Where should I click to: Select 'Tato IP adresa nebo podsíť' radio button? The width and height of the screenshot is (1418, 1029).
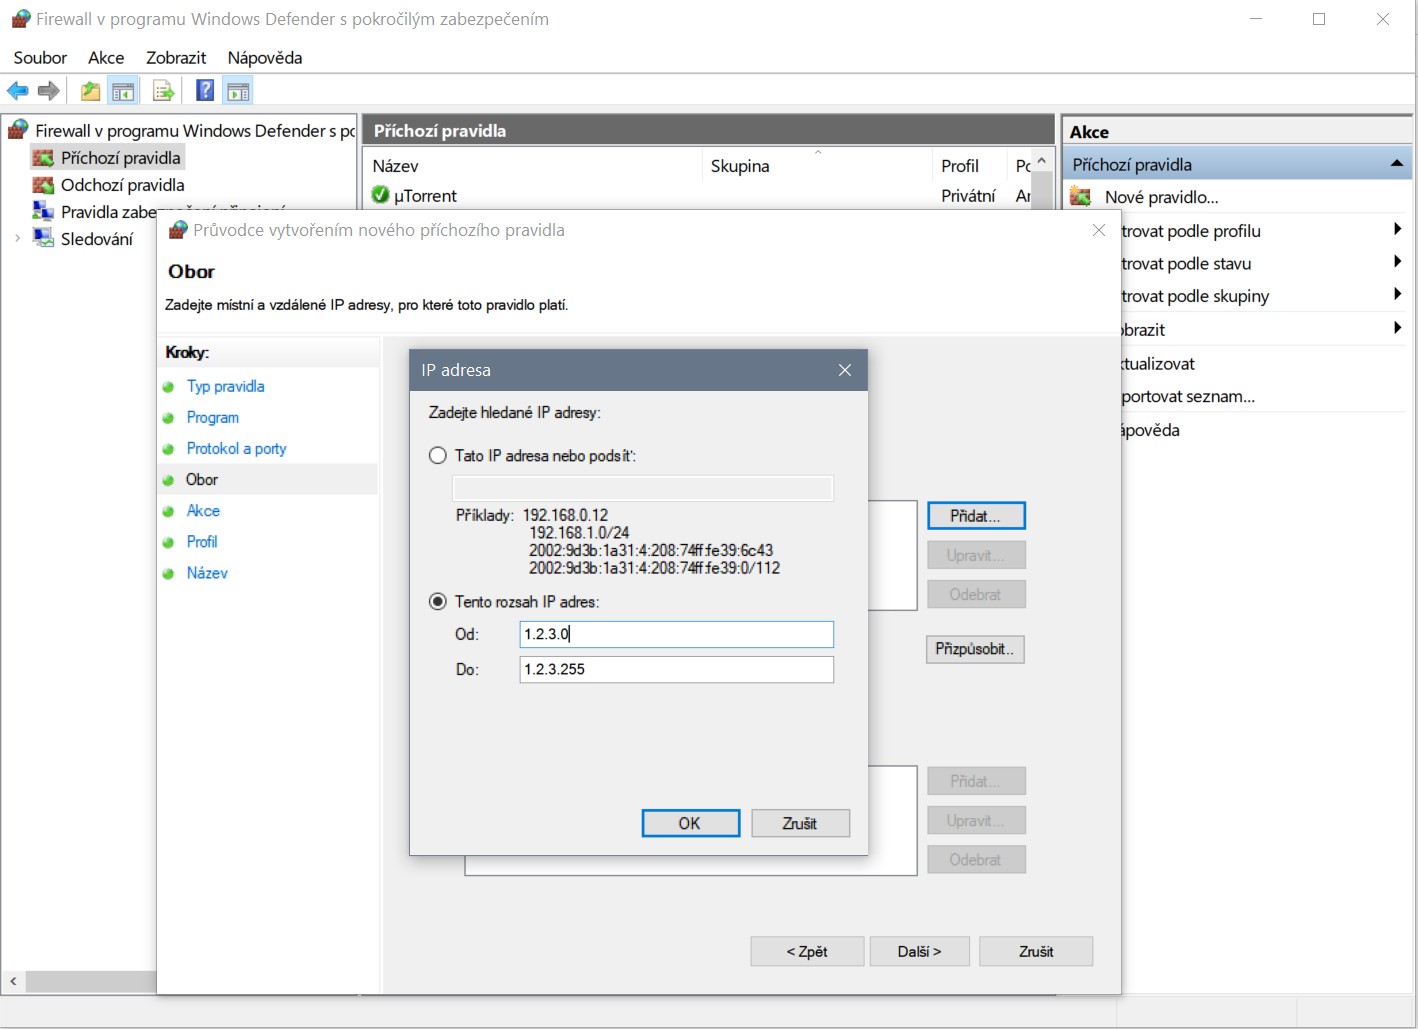[x=438, y=456]
